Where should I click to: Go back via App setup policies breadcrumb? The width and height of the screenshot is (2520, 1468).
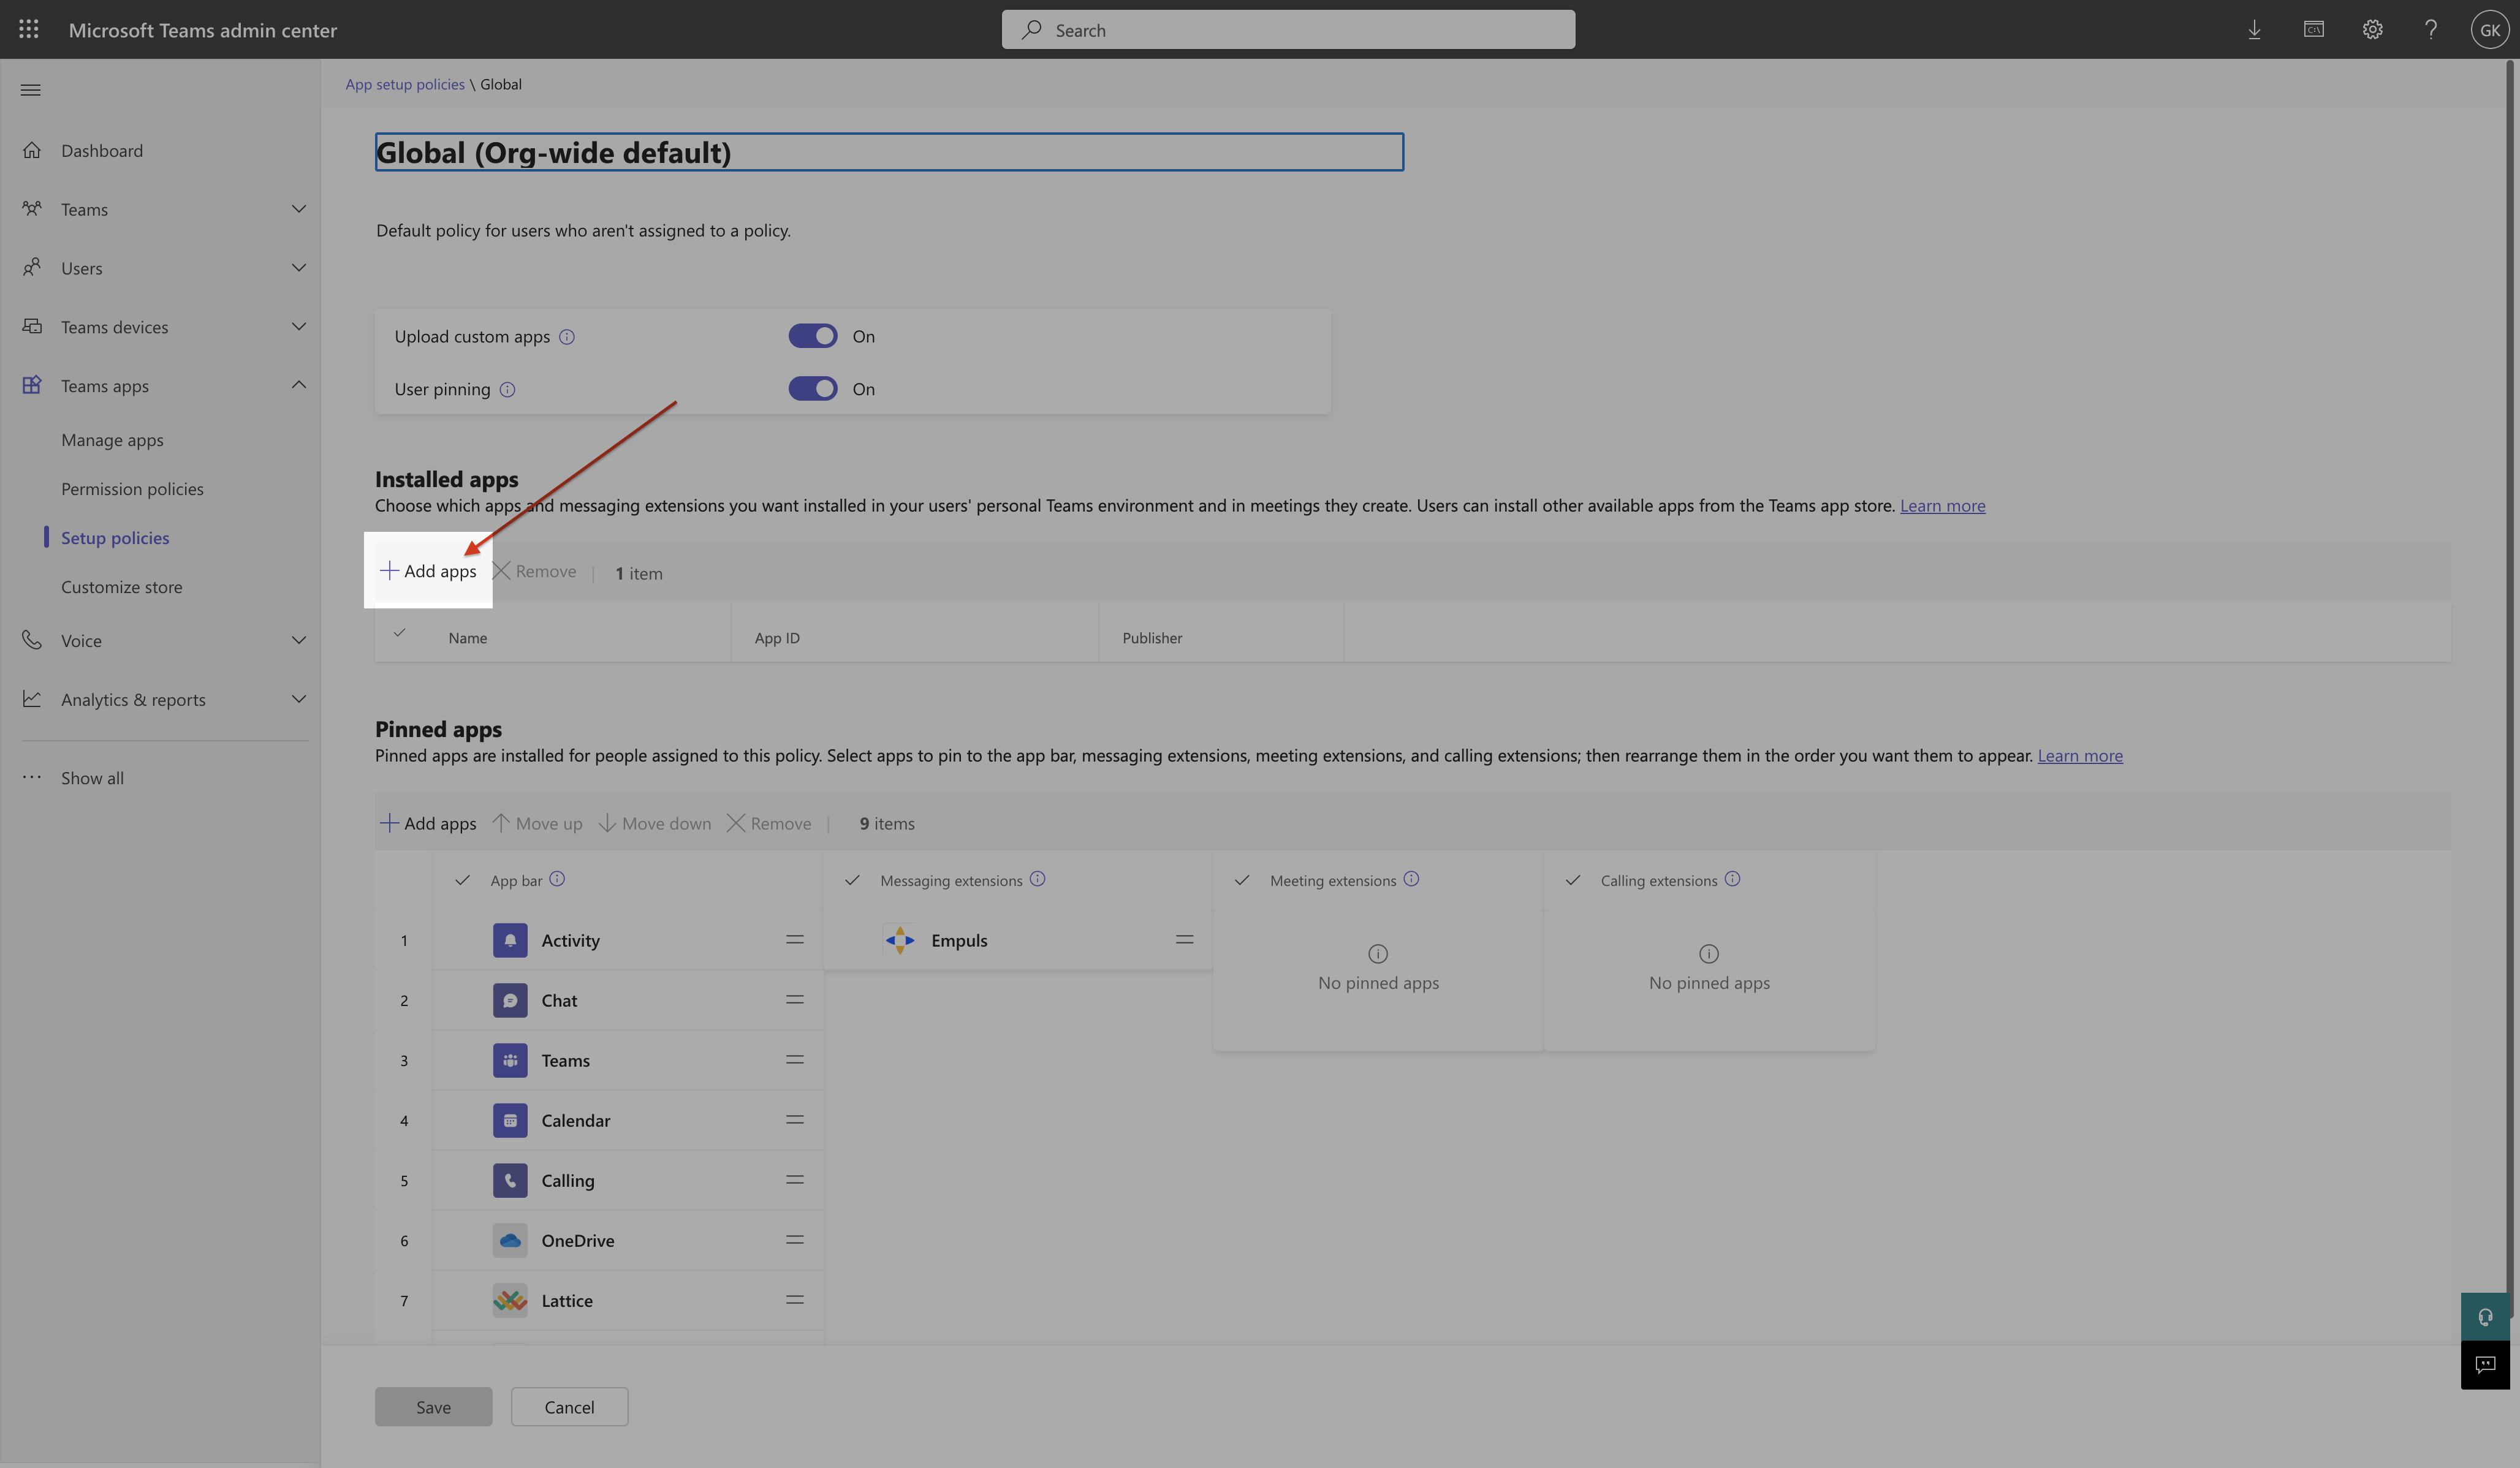click(405, 84)
